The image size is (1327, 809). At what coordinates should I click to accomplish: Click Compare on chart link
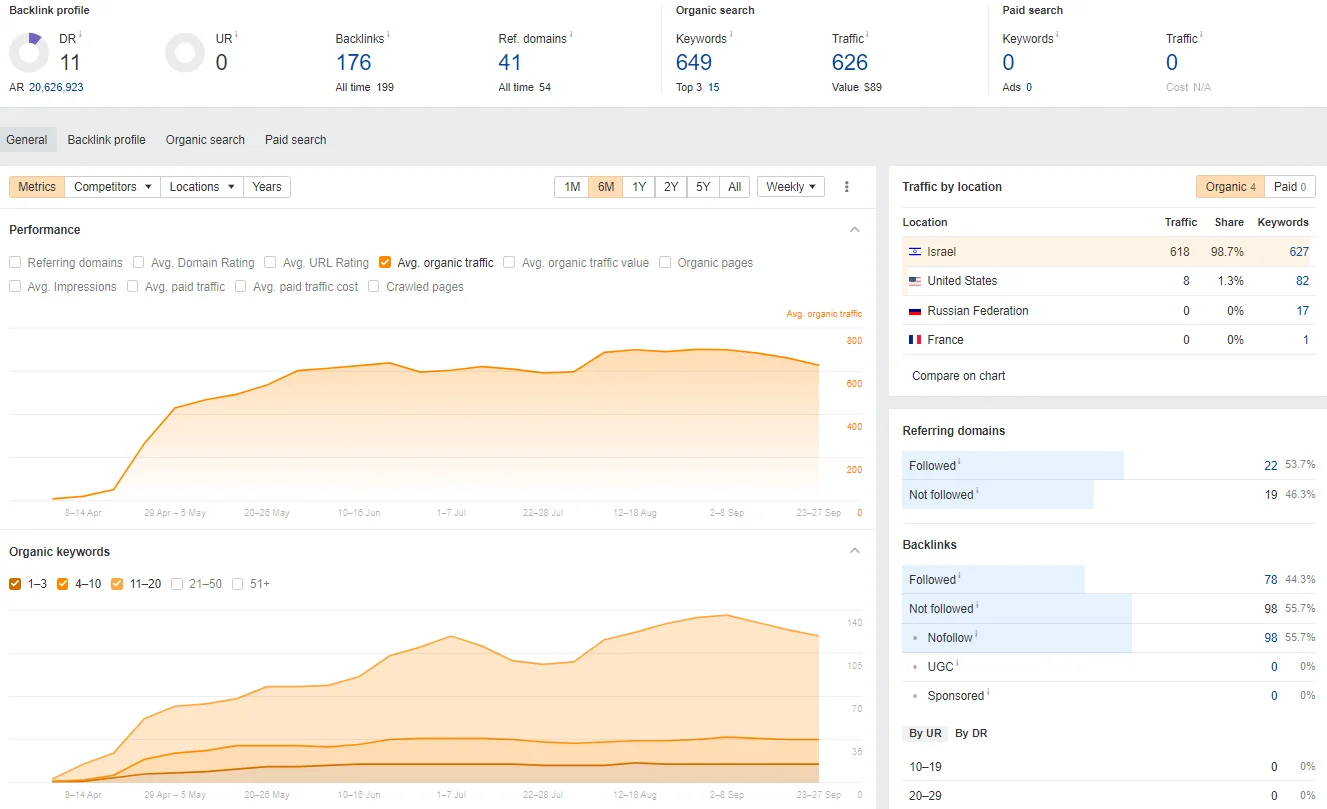click(x=958, y=376)
